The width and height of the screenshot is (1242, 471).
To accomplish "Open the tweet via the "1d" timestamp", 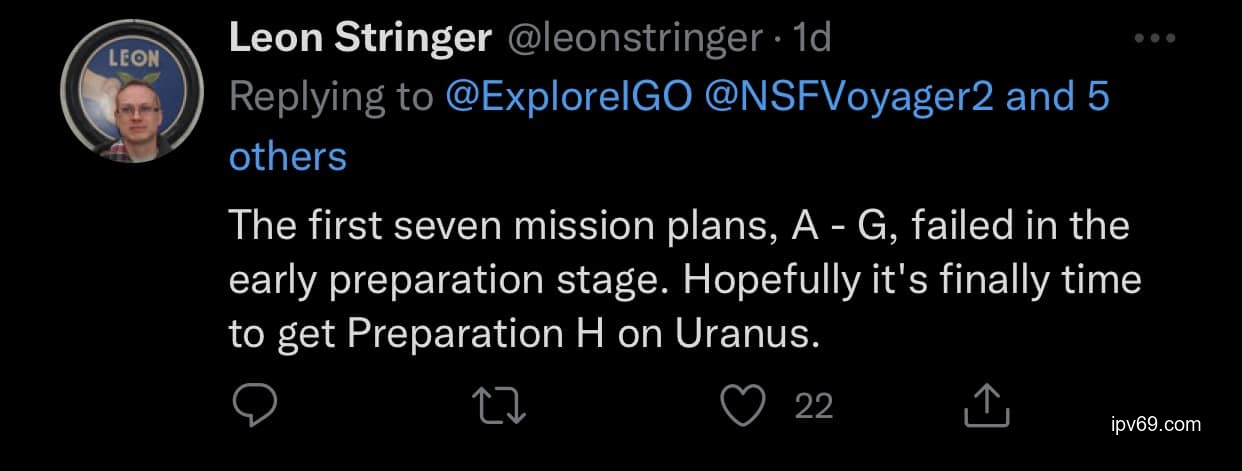I will tap(811, 39).
